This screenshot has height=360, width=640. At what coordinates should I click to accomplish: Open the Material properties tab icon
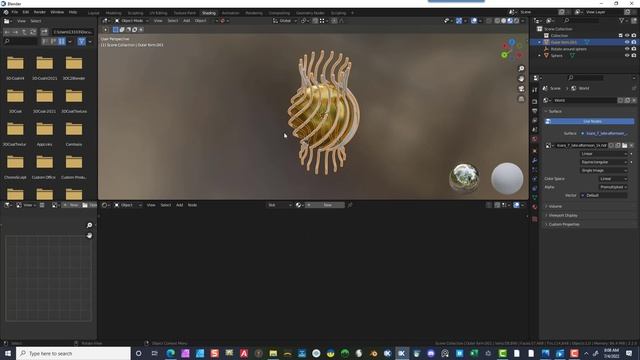click(535, 207)
